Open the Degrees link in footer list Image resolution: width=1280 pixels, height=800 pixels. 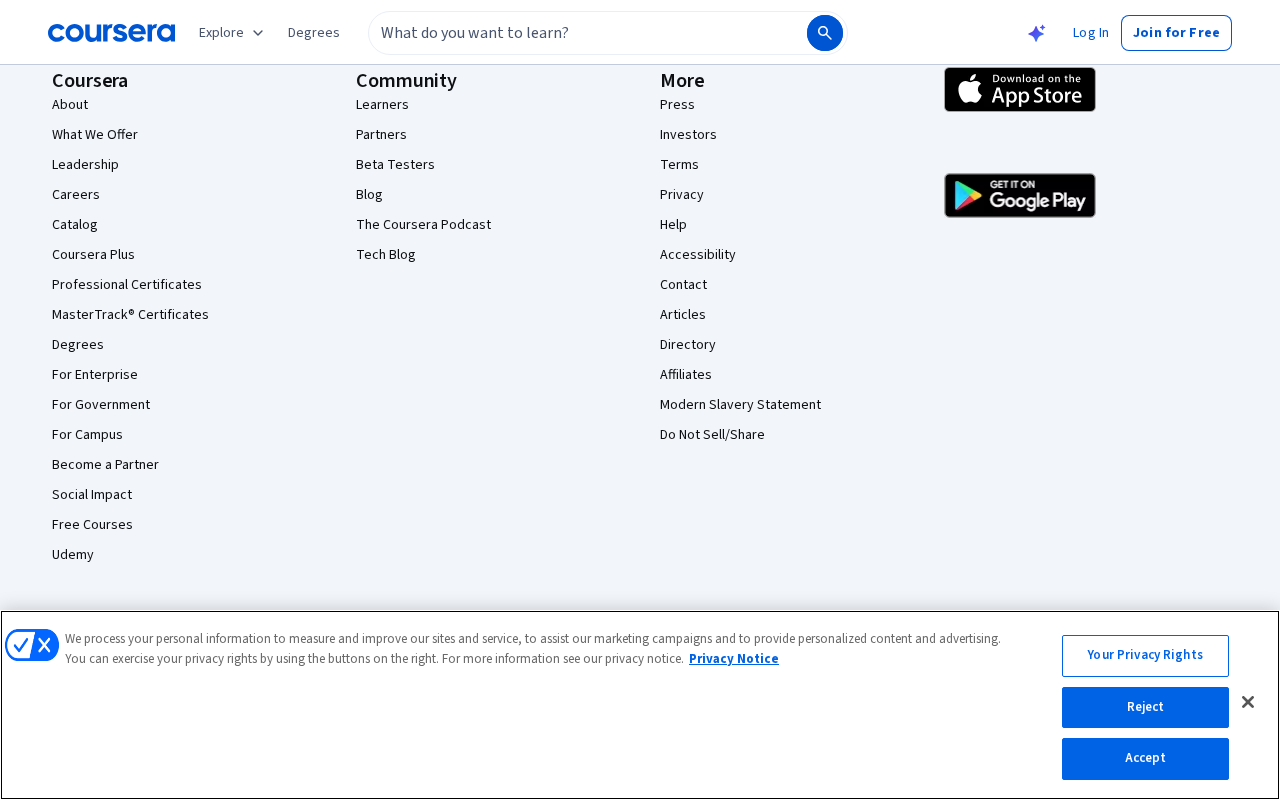(x=78, y=345)
